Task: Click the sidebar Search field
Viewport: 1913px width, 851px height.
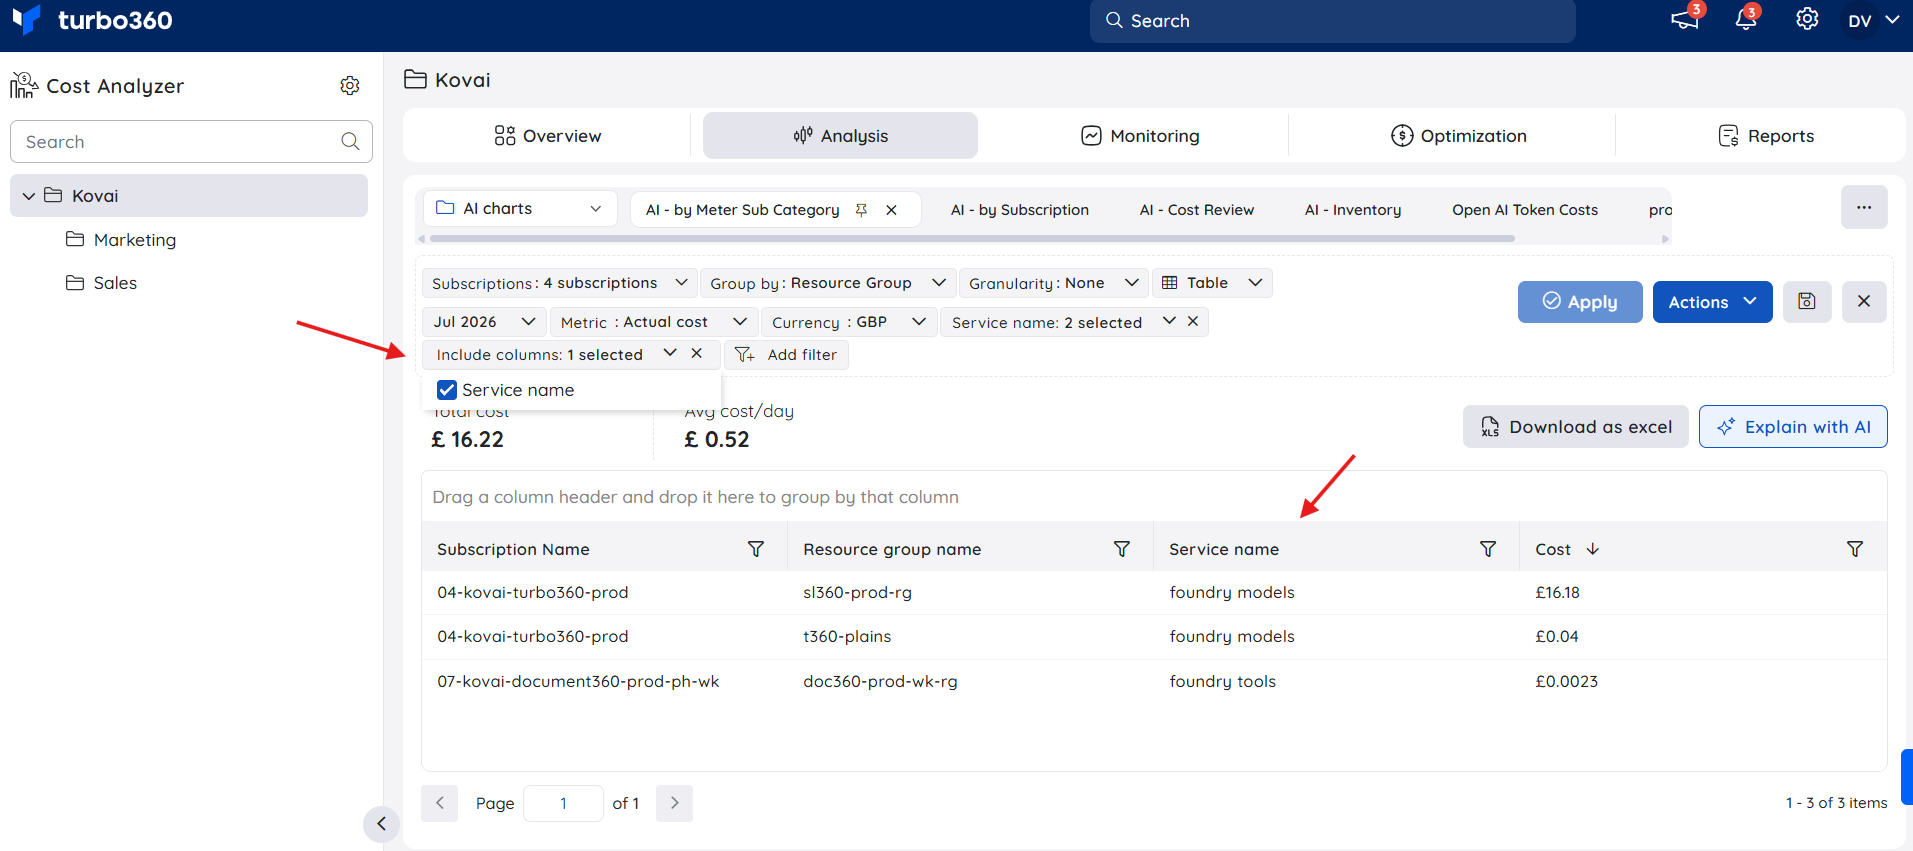Action: (x=191, y=142)
